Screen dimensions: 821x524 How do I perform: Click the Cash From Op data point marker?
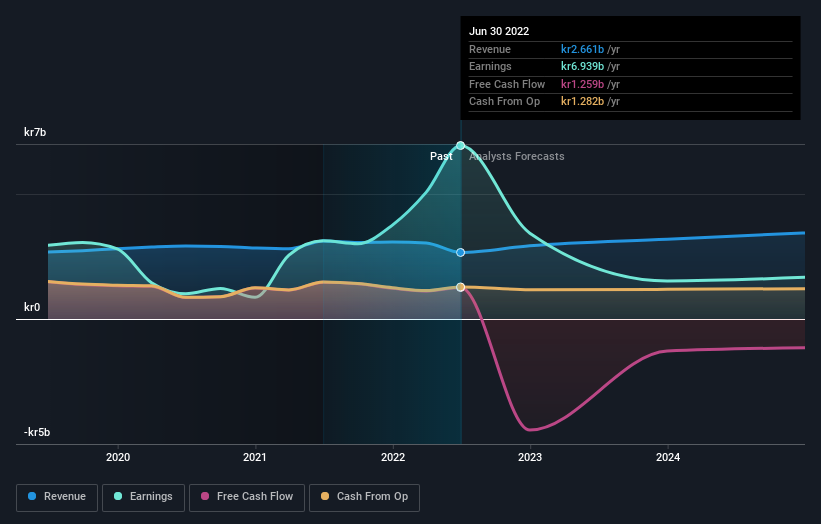coord(460,287)
